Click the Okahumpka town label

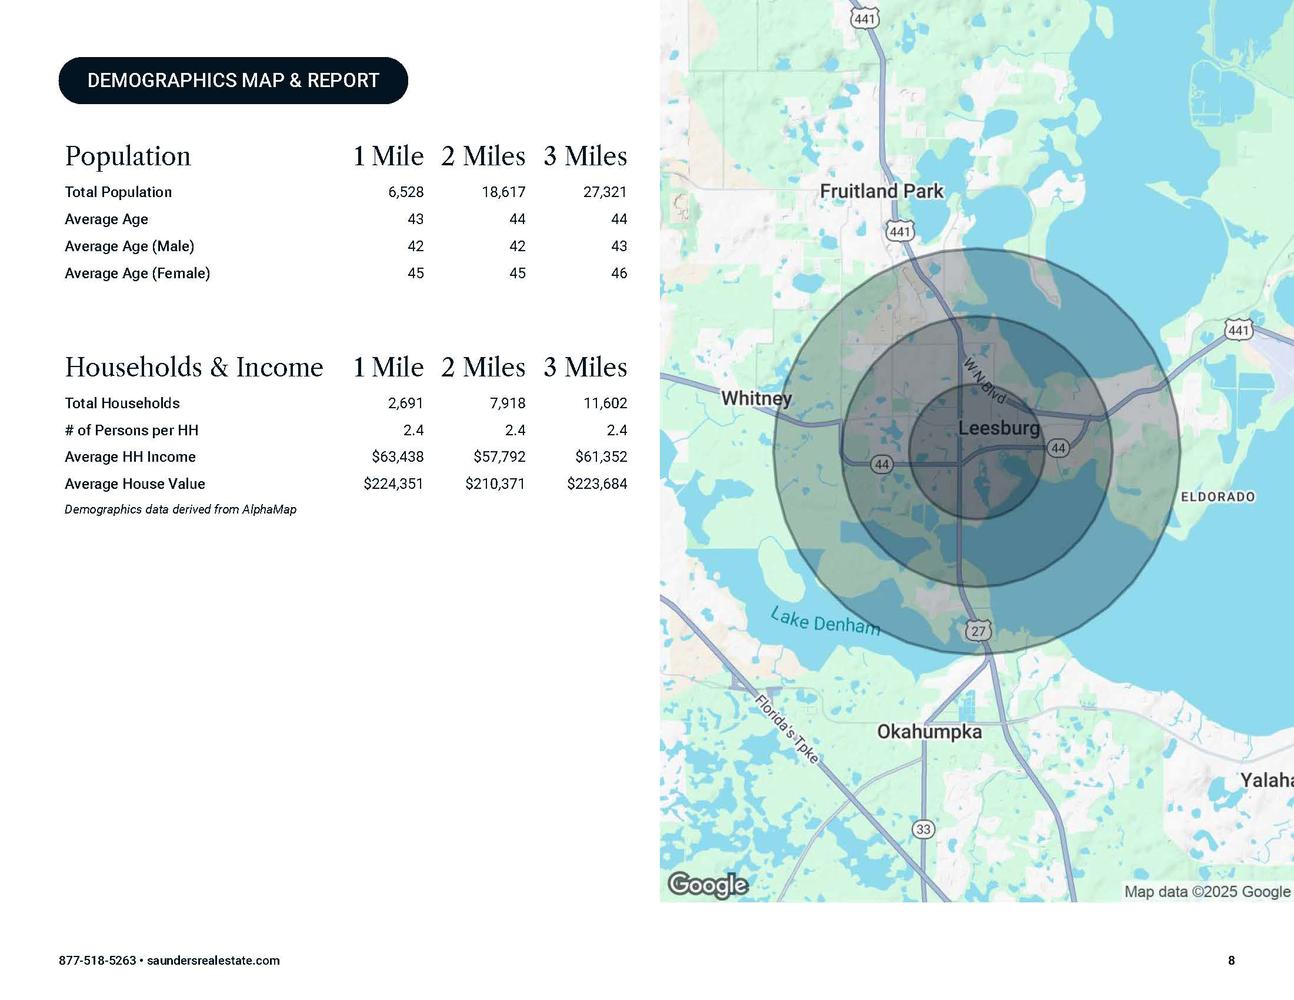pos(929,732)
